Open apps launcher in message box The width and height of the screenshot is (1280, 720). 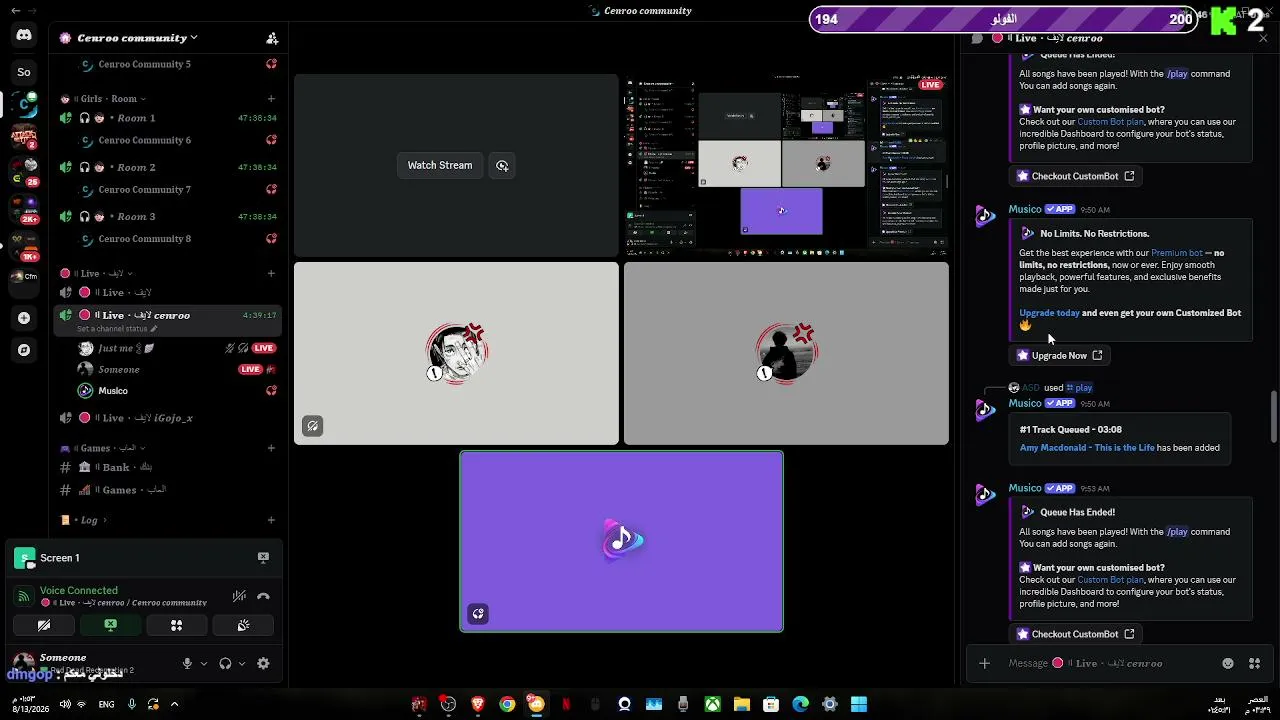(1255, 663)
